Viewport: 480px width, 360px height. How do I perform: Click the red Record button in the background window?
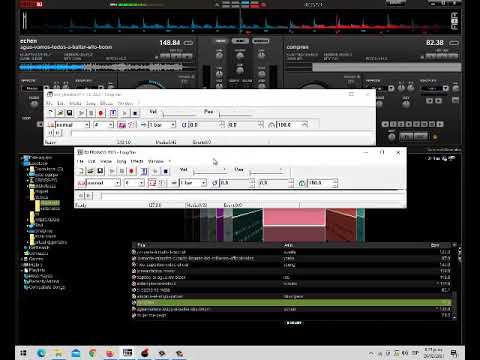tap(101, 113)
